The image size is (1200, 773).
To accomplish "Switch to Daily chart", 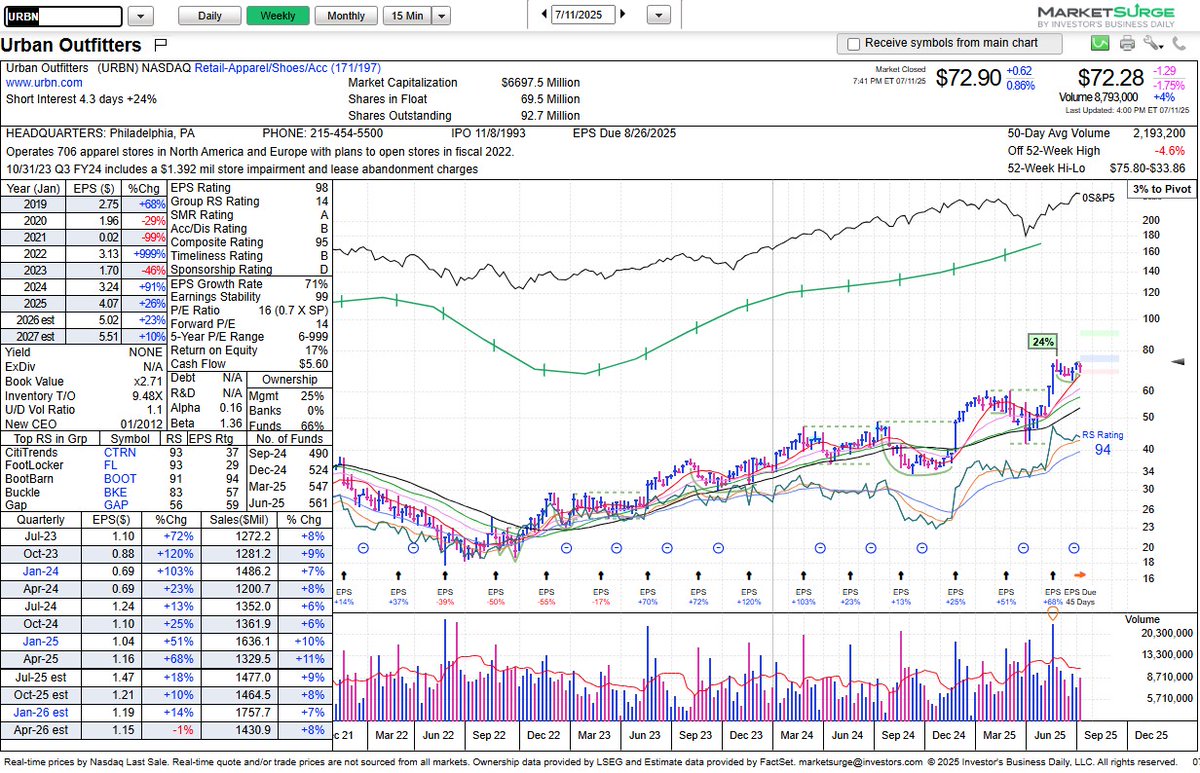I will tap(210, 16).
